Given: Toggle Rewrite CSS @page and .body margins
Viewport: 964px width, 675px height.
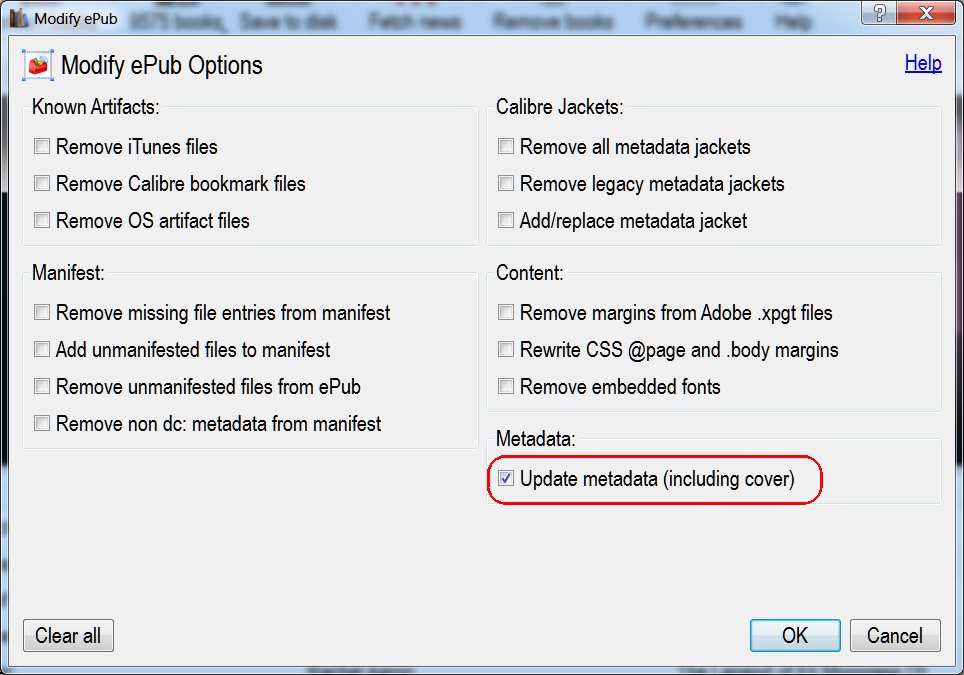Looking at the screenshot, I should pos(506,350).
